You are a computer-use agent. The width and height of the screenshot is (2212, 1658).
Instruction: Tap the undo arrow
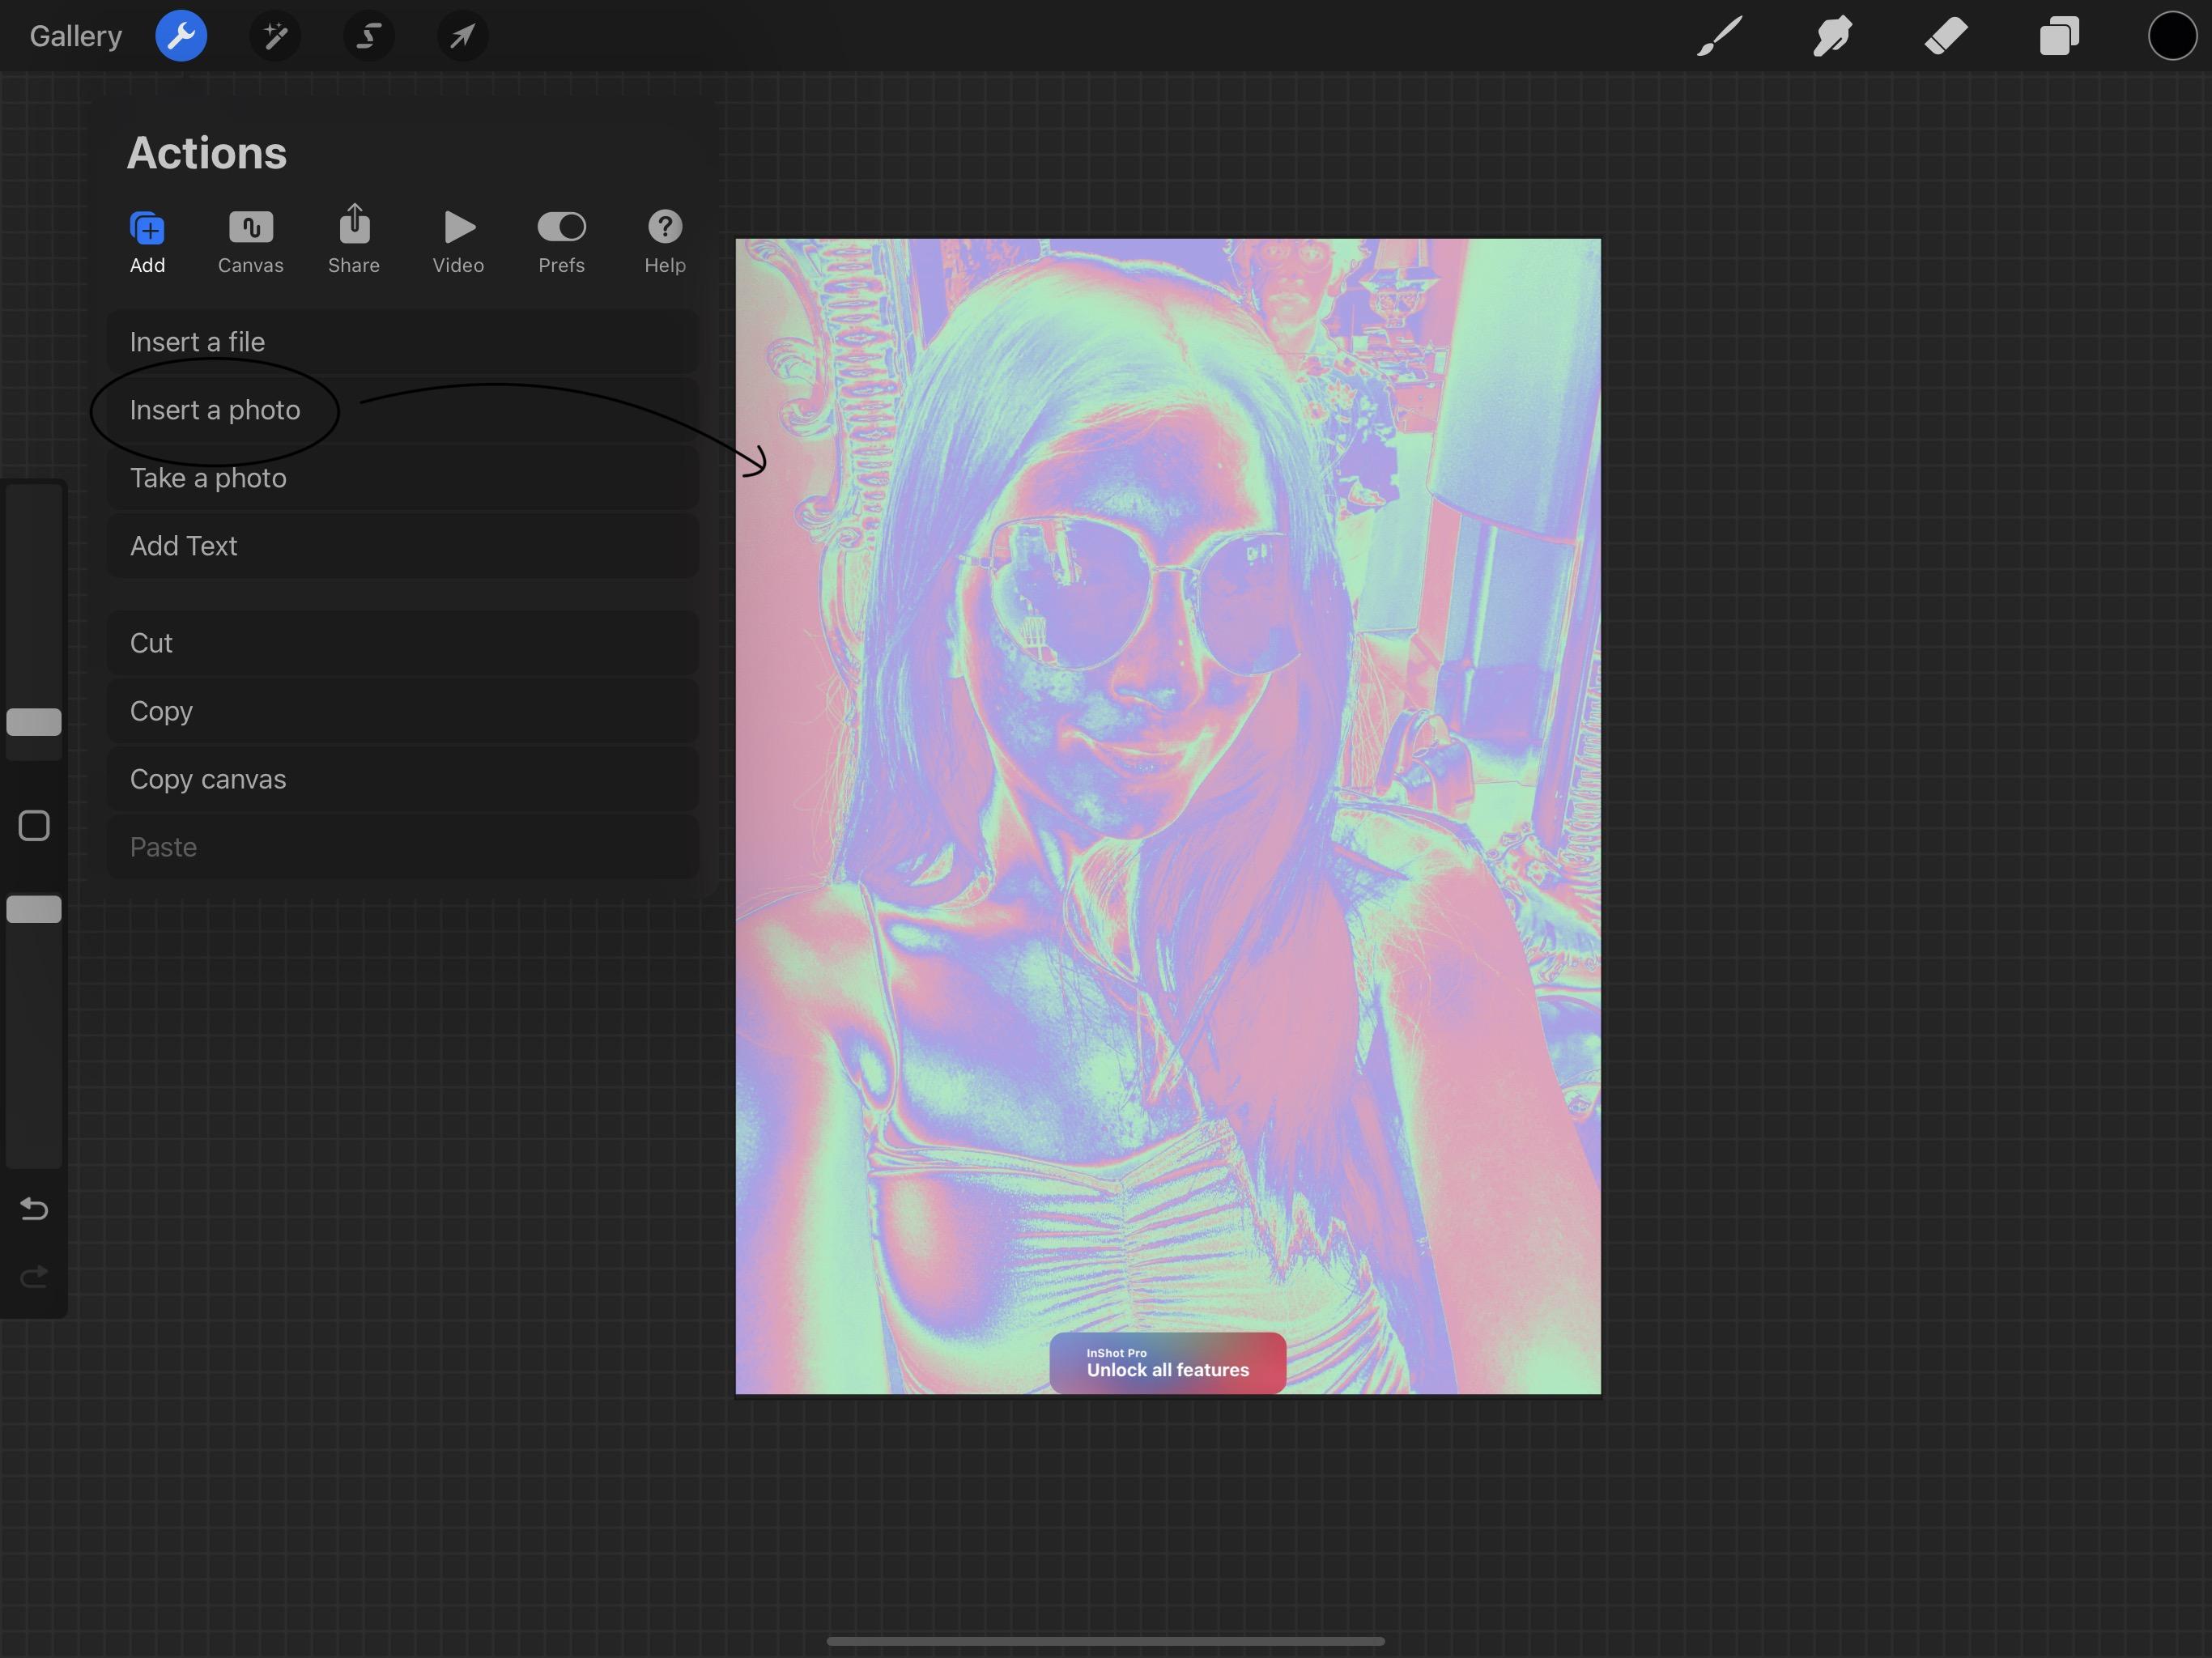click(x=34, y=1209)
